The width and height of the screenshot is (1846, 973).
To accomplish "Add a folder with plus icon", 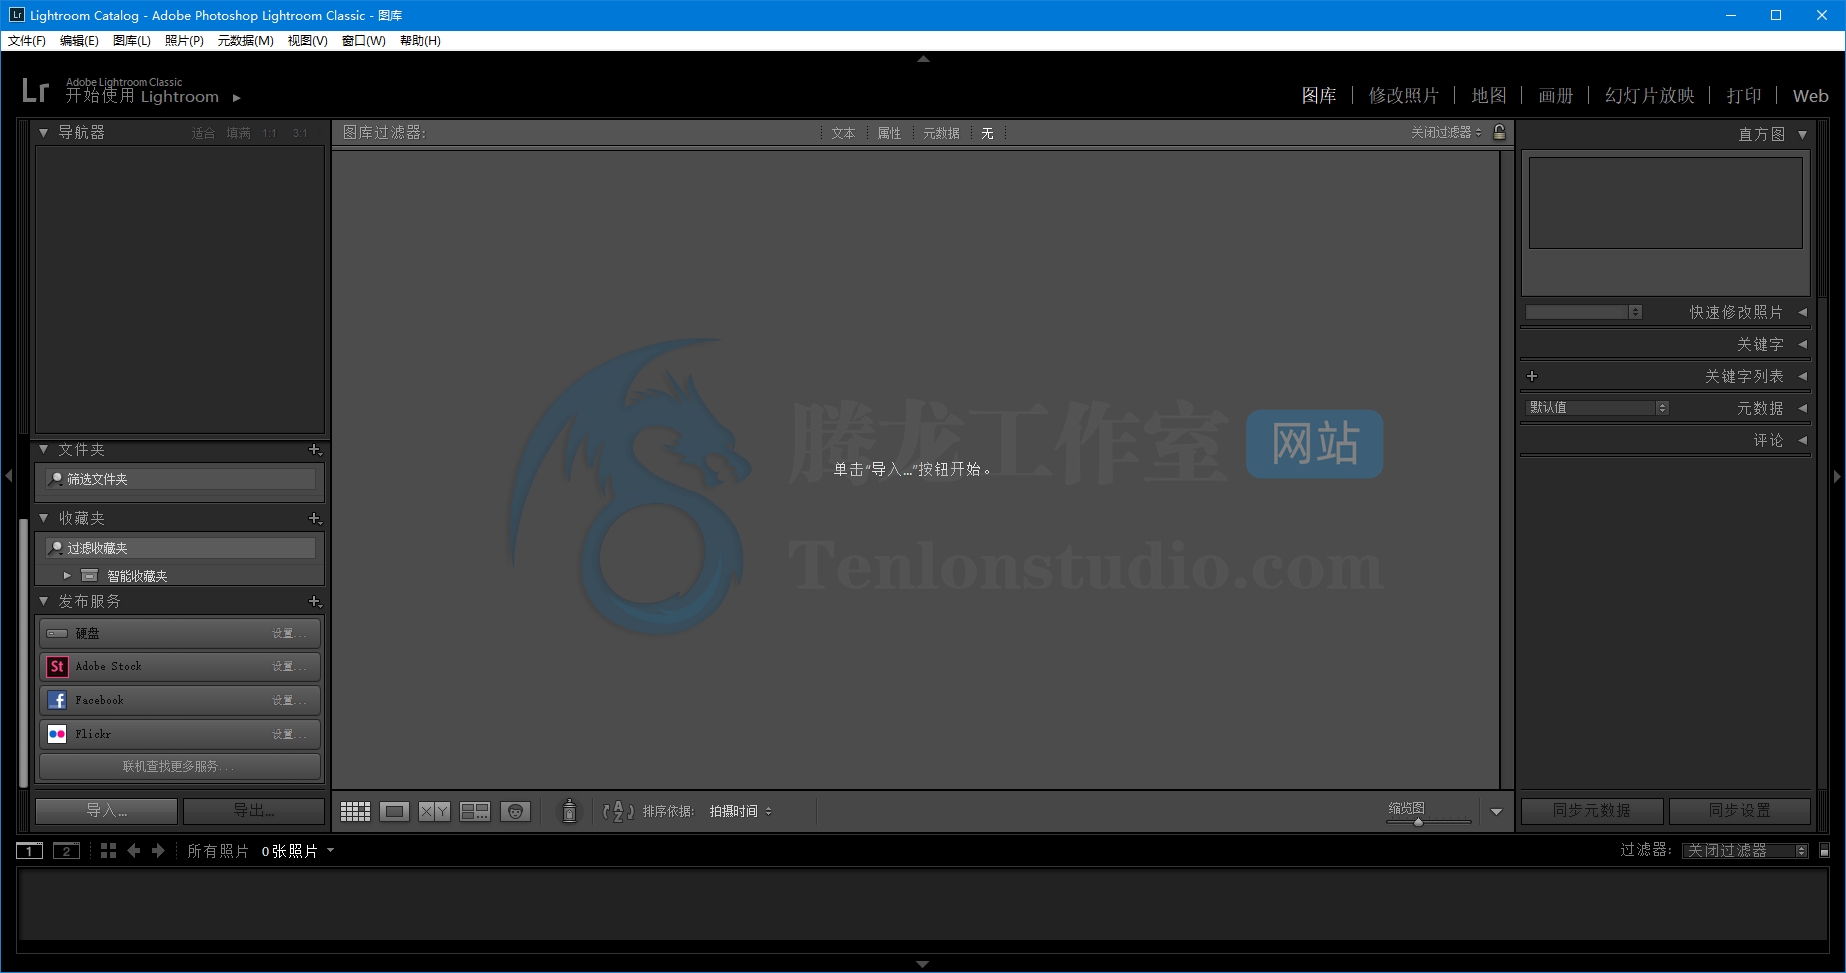I will (315, 450).
